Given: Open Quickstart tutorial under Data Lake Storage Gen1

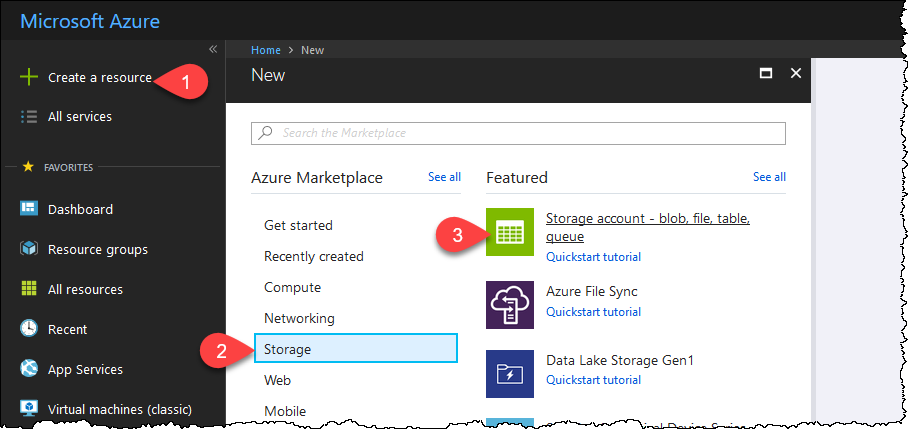Looking at the screenshot, I should (594, 380).
